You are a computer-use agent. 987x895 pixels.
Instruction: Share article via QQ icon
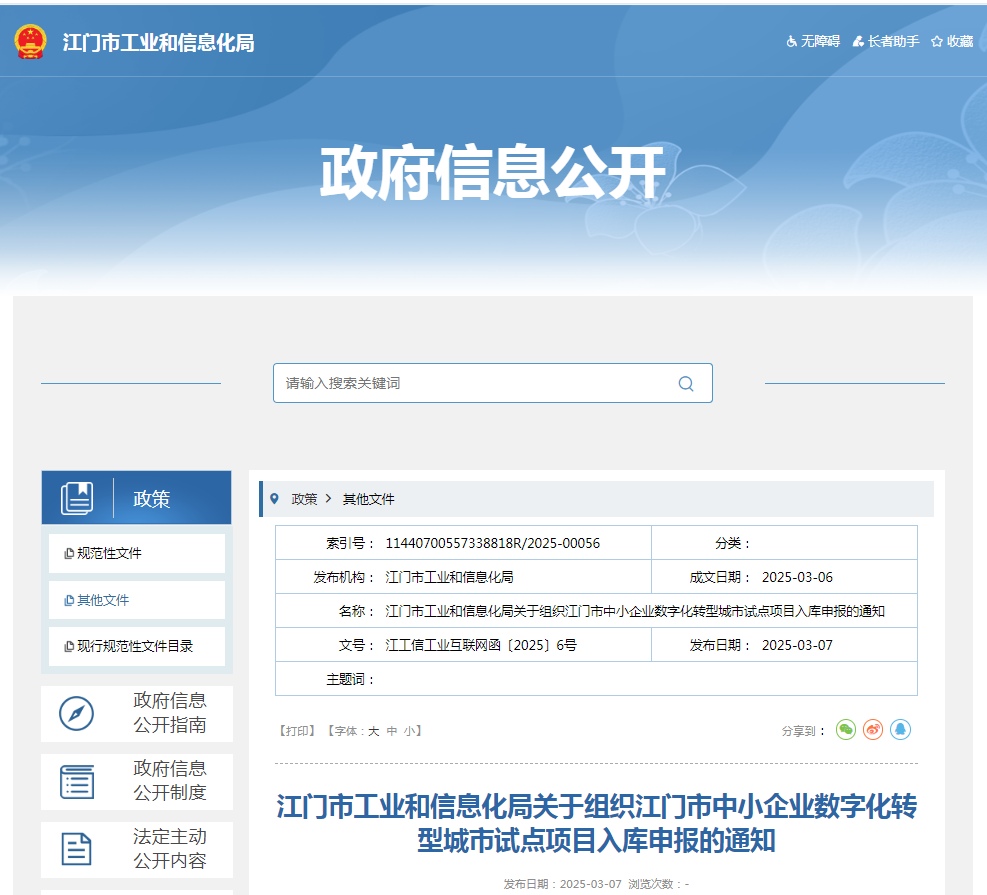pyautogui.click(x=900, y=730)
